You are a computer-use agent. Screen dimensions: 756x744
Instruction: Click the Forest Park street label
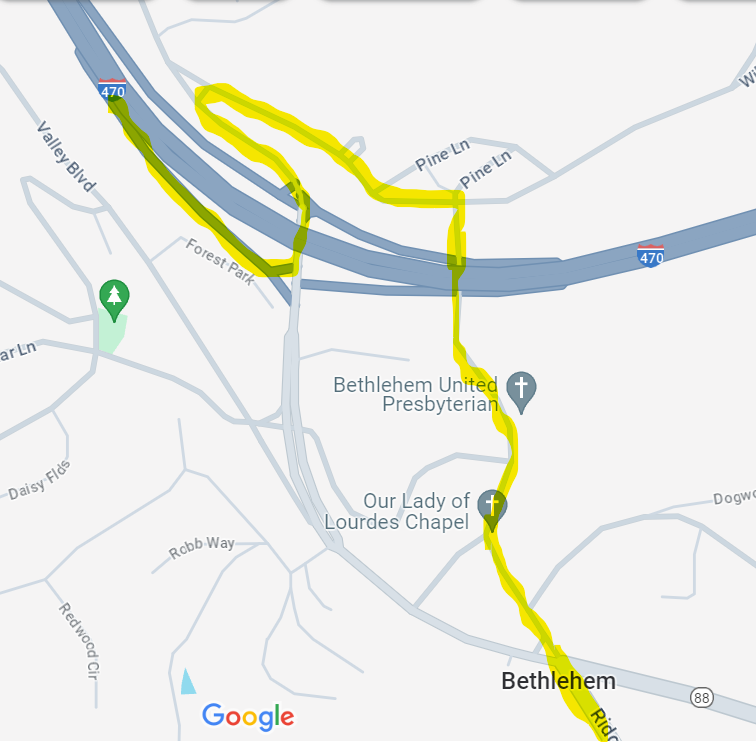click(x=220, y=261)
